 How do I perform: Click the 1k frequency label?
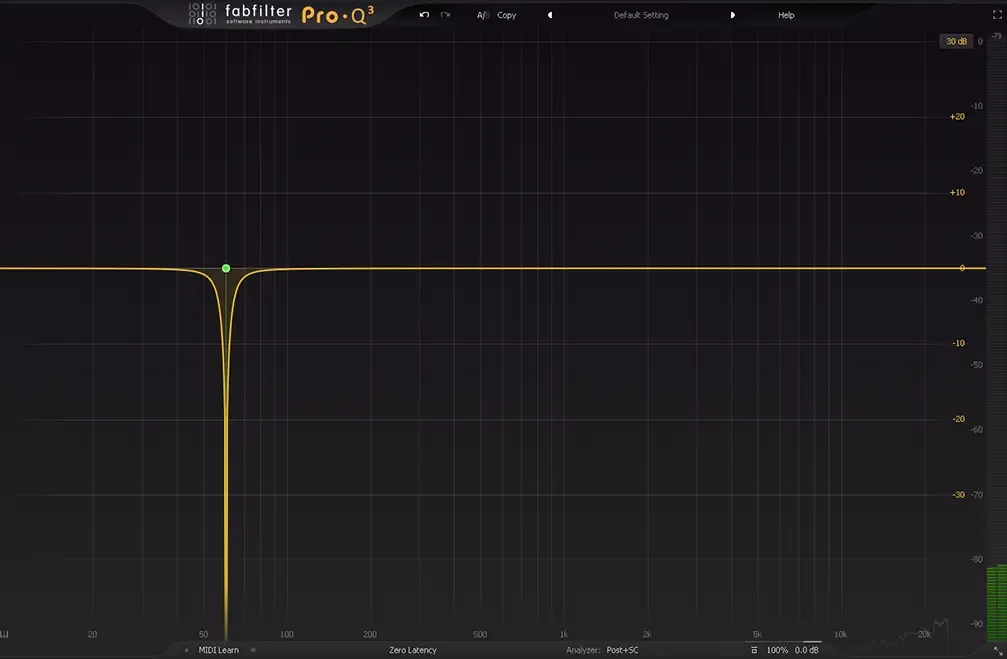point(563,635)
